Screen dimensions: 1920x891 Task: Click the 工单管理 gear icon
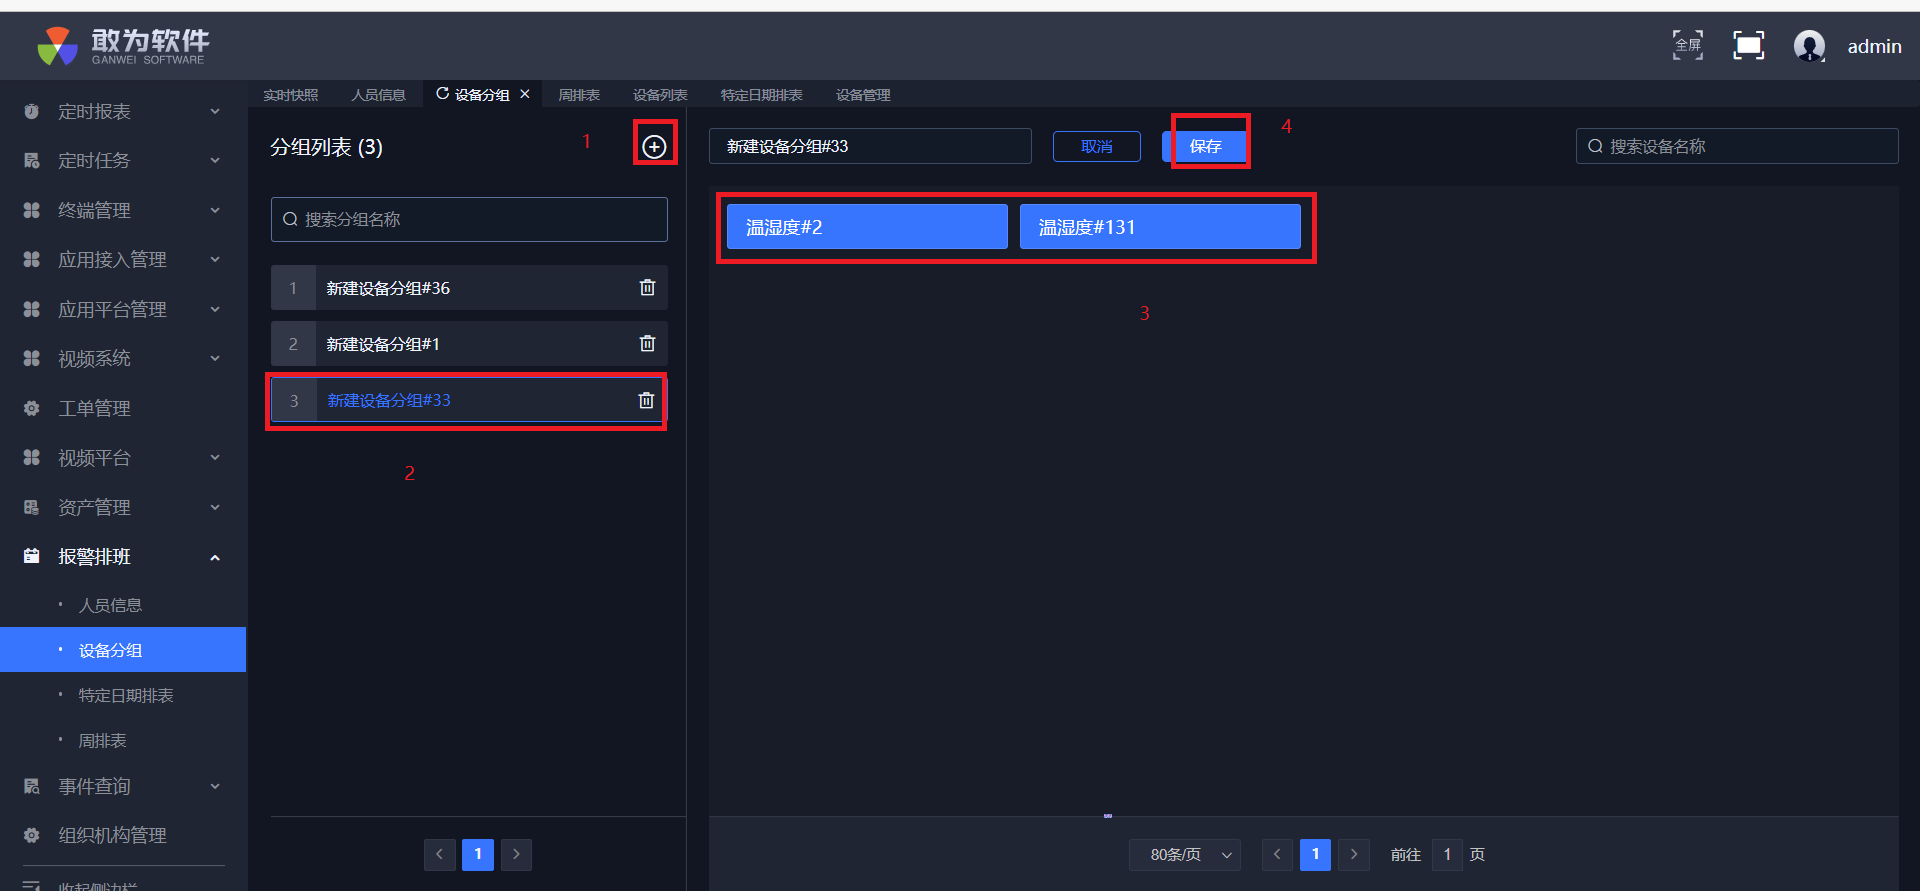coord(32,409)
